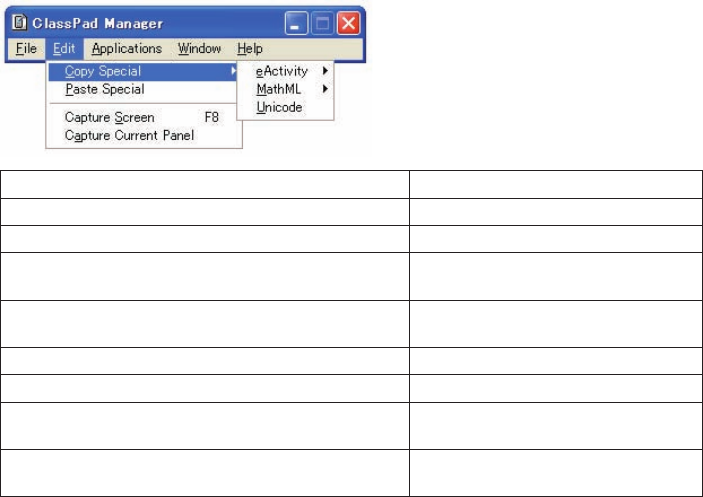The image size is (703, 497).
Task: Open eActivity submenu entry
Action: 286,71
